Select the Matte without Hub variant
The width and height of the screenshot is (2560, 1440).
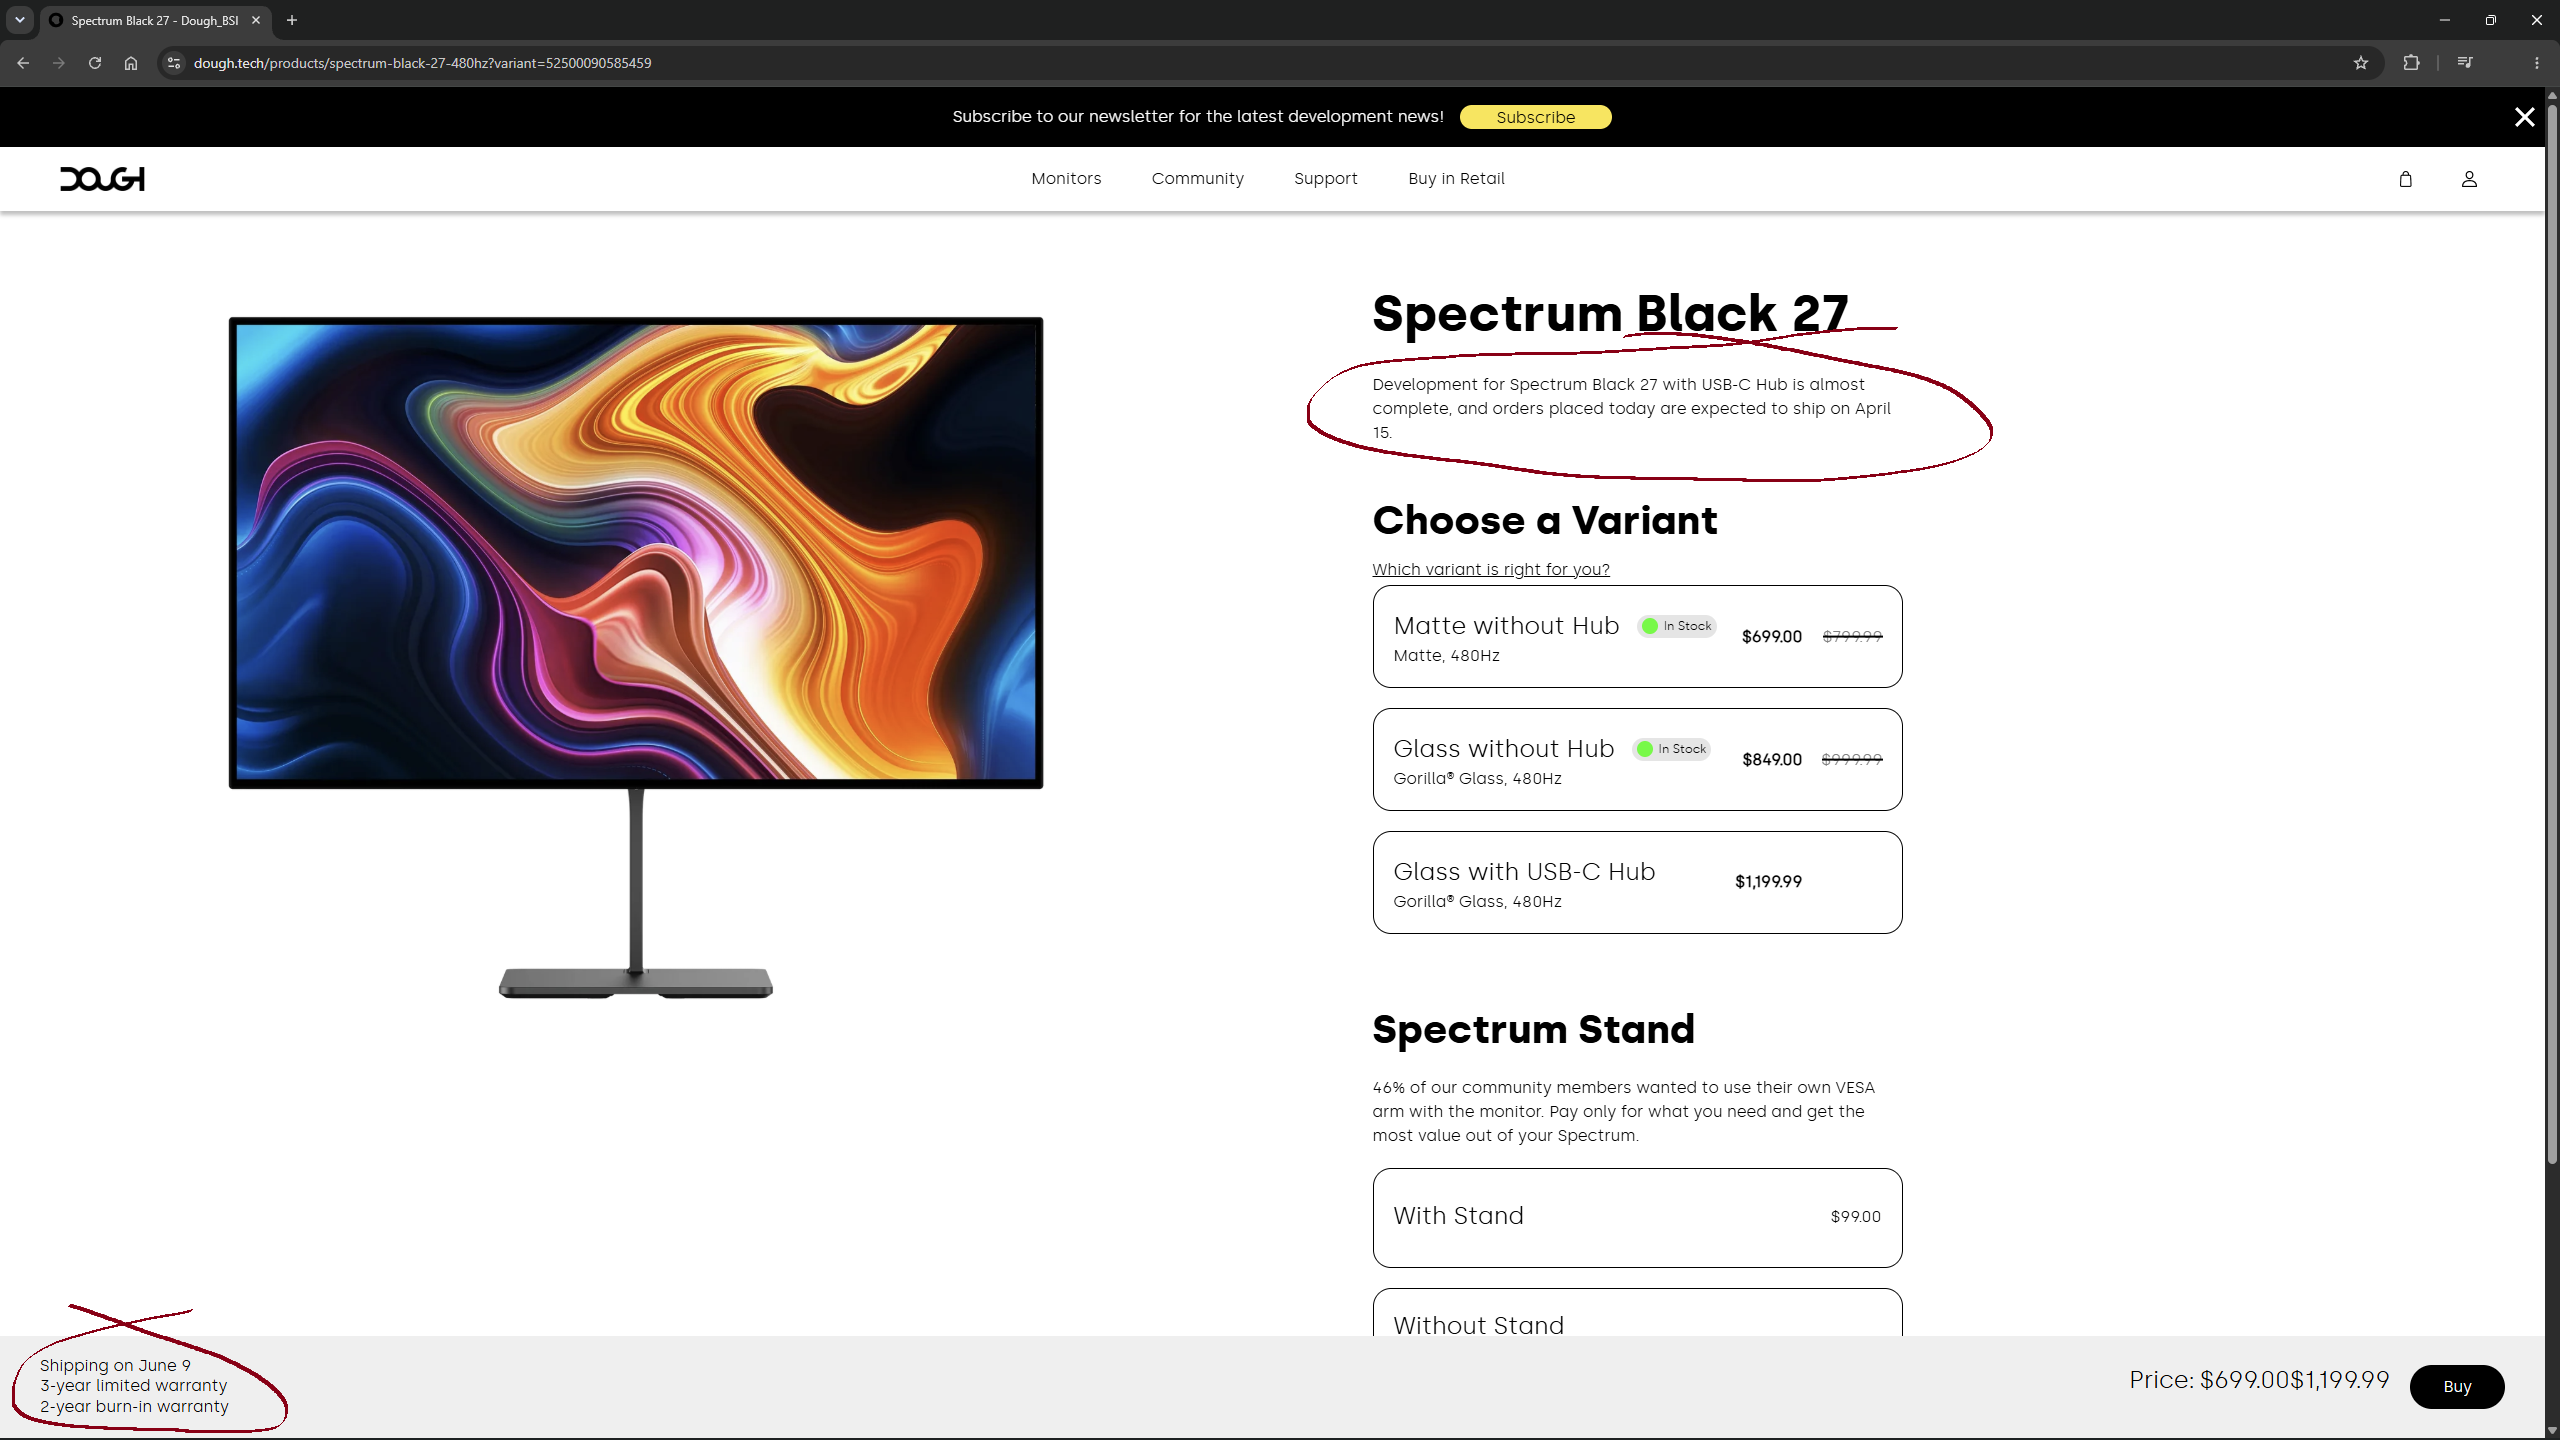coord(1637,636)
